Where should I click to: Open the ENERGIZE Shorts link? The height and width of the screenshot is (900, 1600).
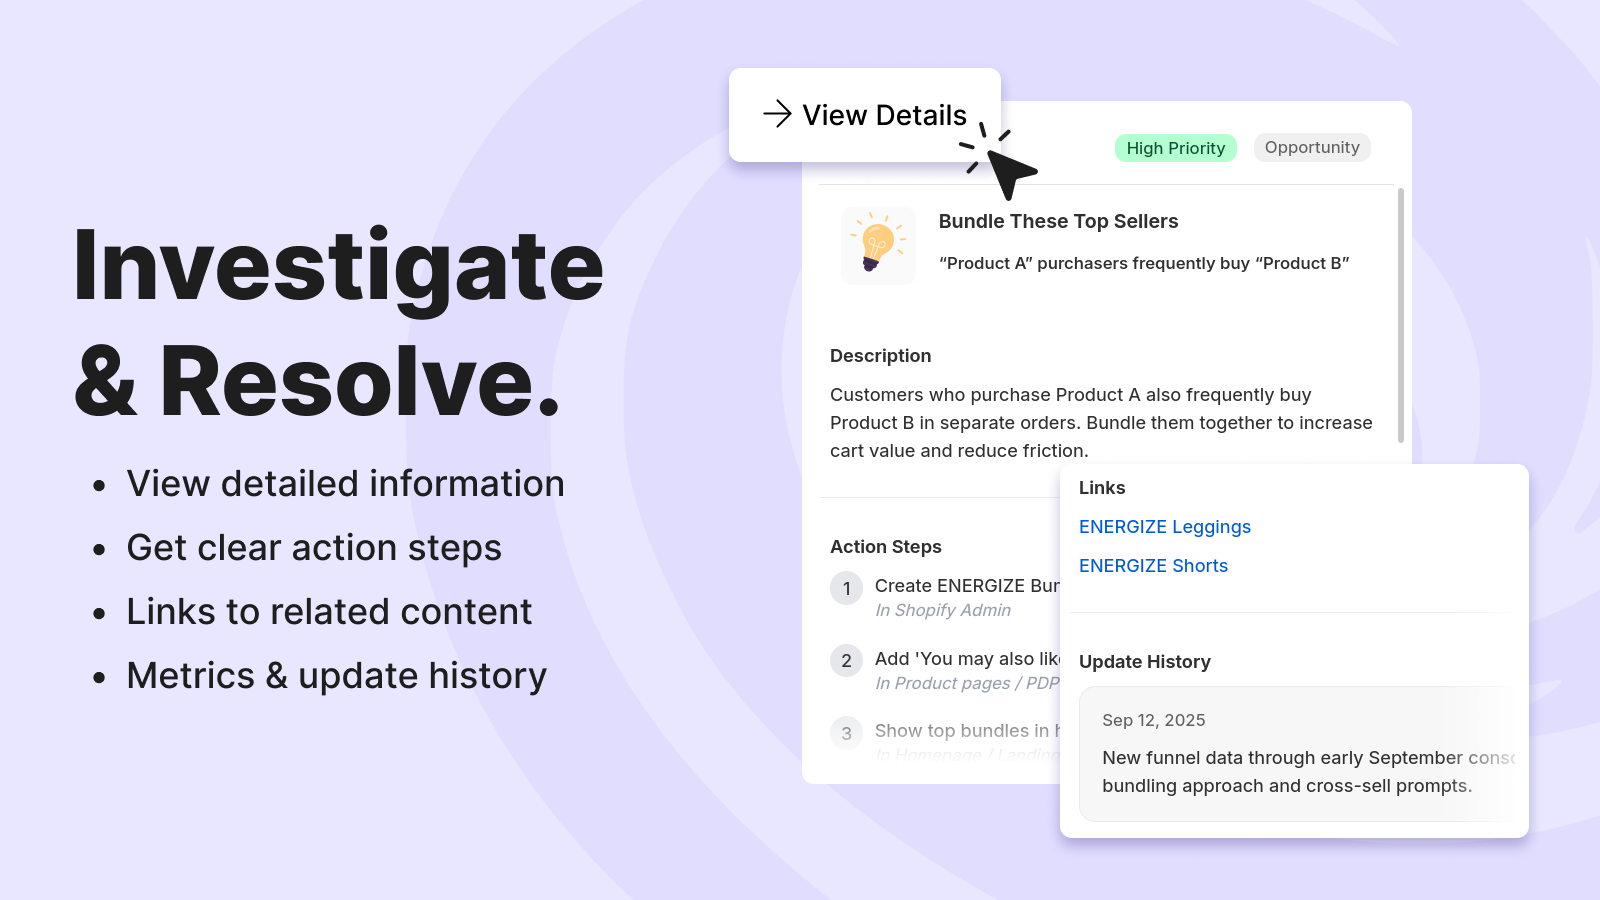click(x=1153, y=566)
